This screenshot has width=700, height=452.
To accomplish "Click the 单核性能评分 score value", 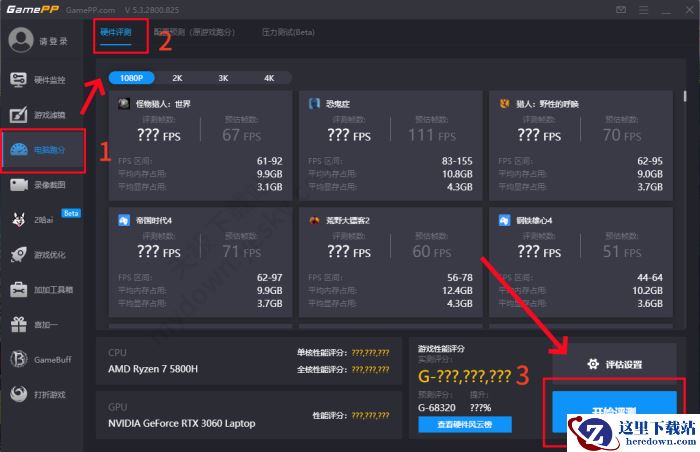I will pos(370,352).
